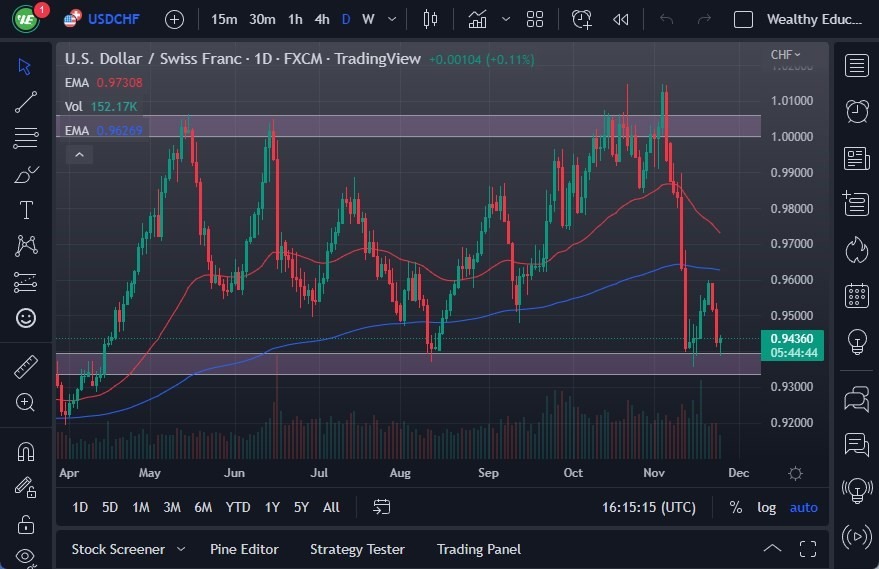Open the user profile menu avatar

pos(26,19)
